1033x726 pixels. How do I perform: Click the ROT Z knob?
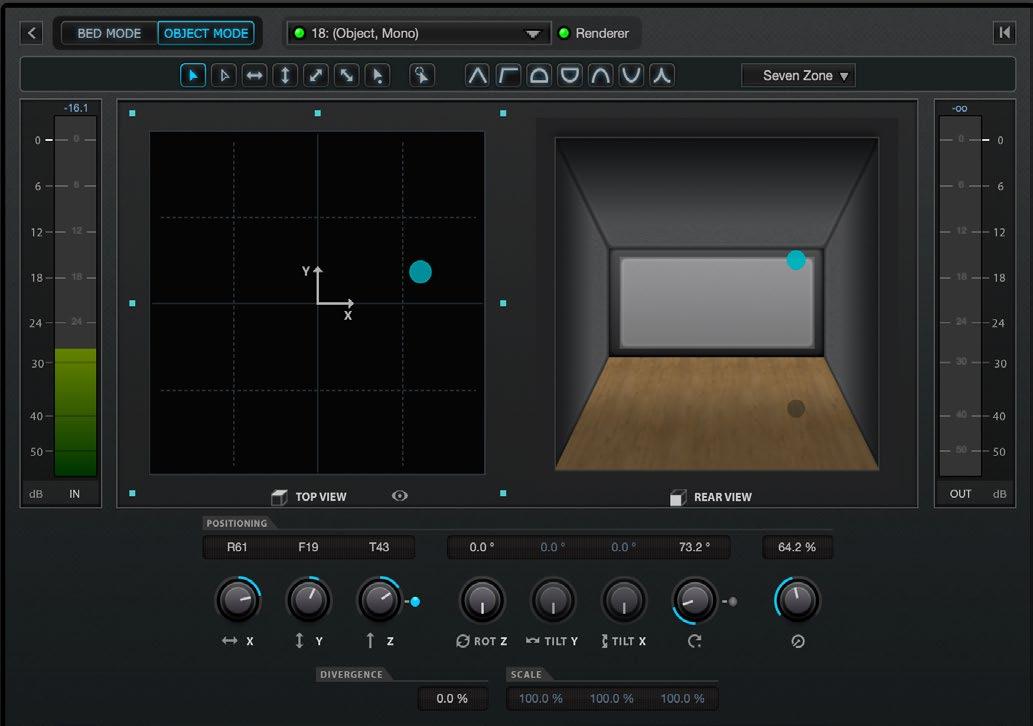point(482,600)
